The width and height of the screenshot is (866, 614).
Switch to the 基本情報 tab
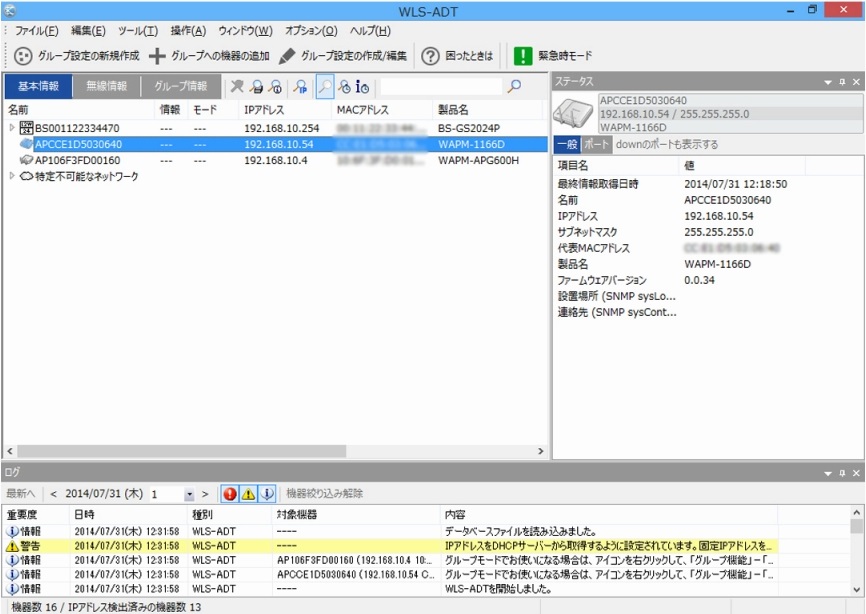(38, 86)
